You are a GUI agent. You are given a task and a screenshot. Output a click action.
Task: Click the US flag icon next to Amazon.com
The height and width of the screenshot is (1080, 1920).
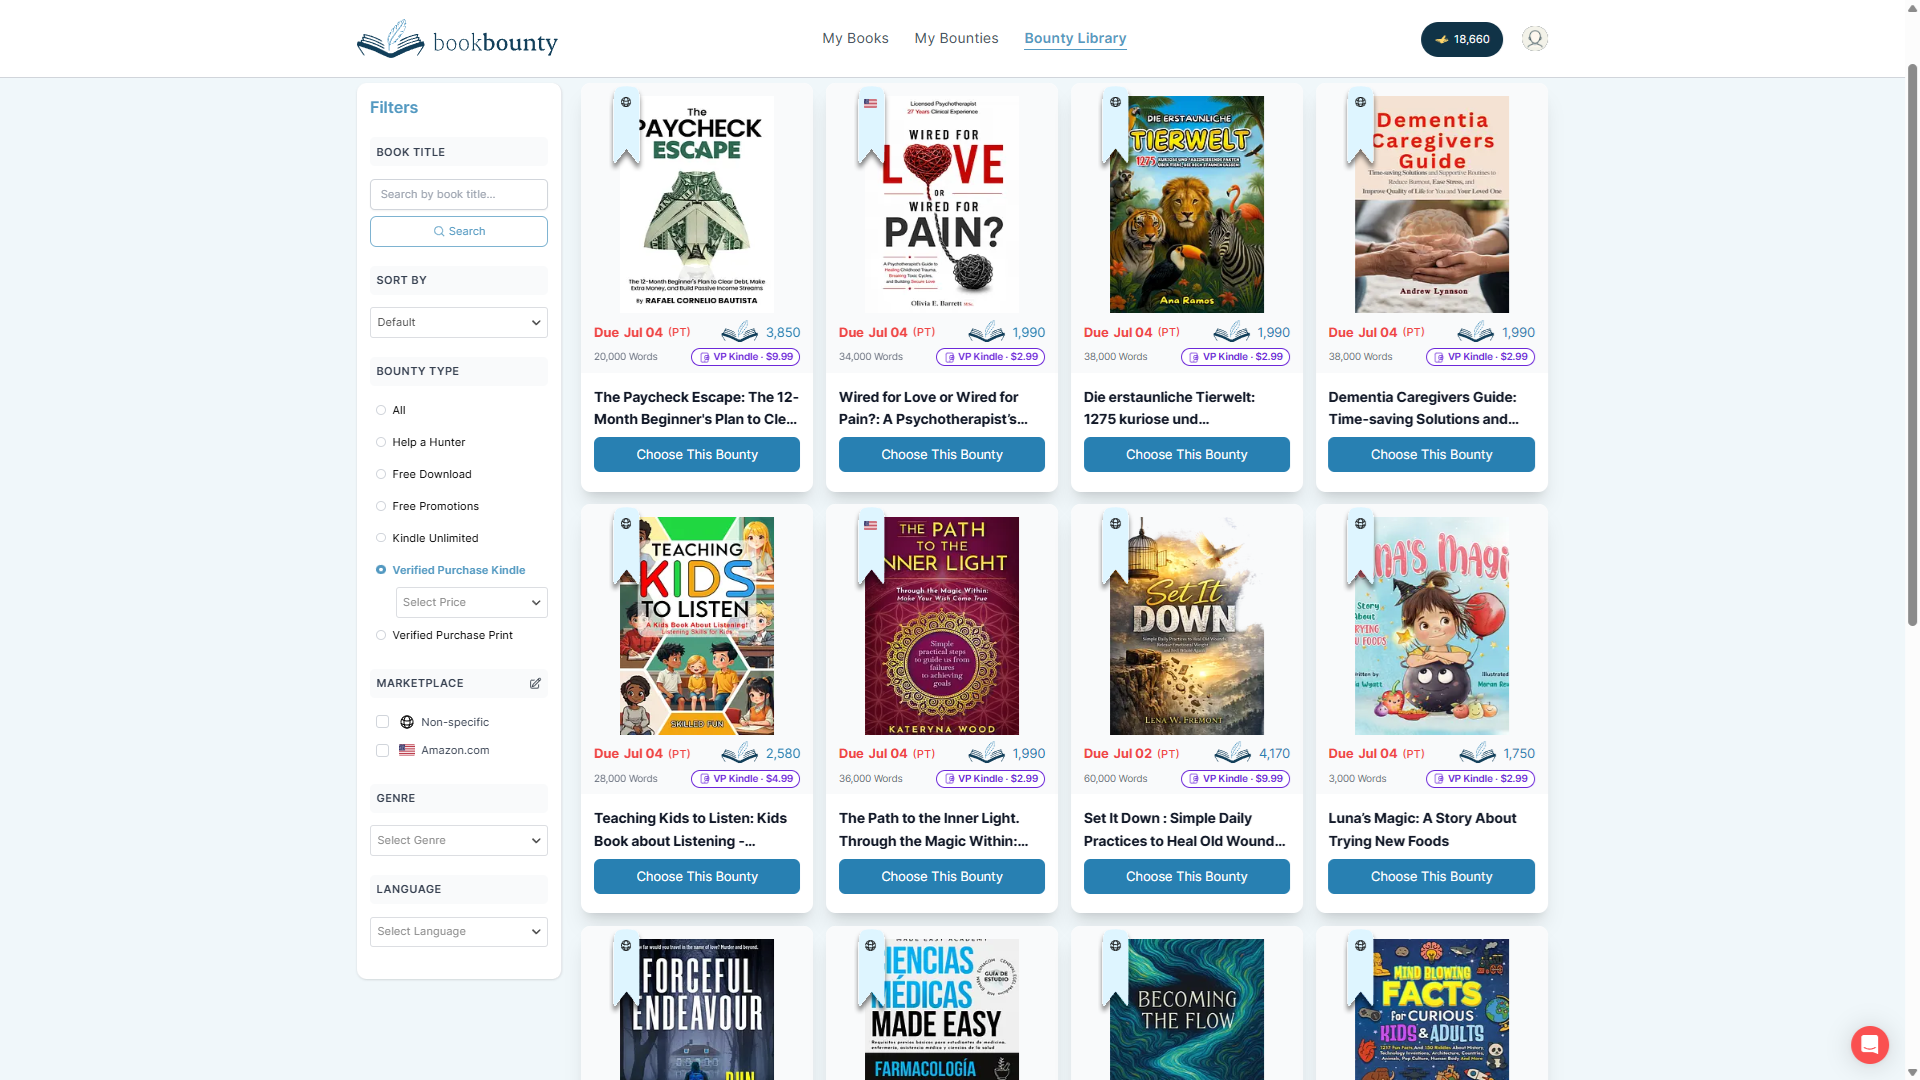click(x=407, y=750)
